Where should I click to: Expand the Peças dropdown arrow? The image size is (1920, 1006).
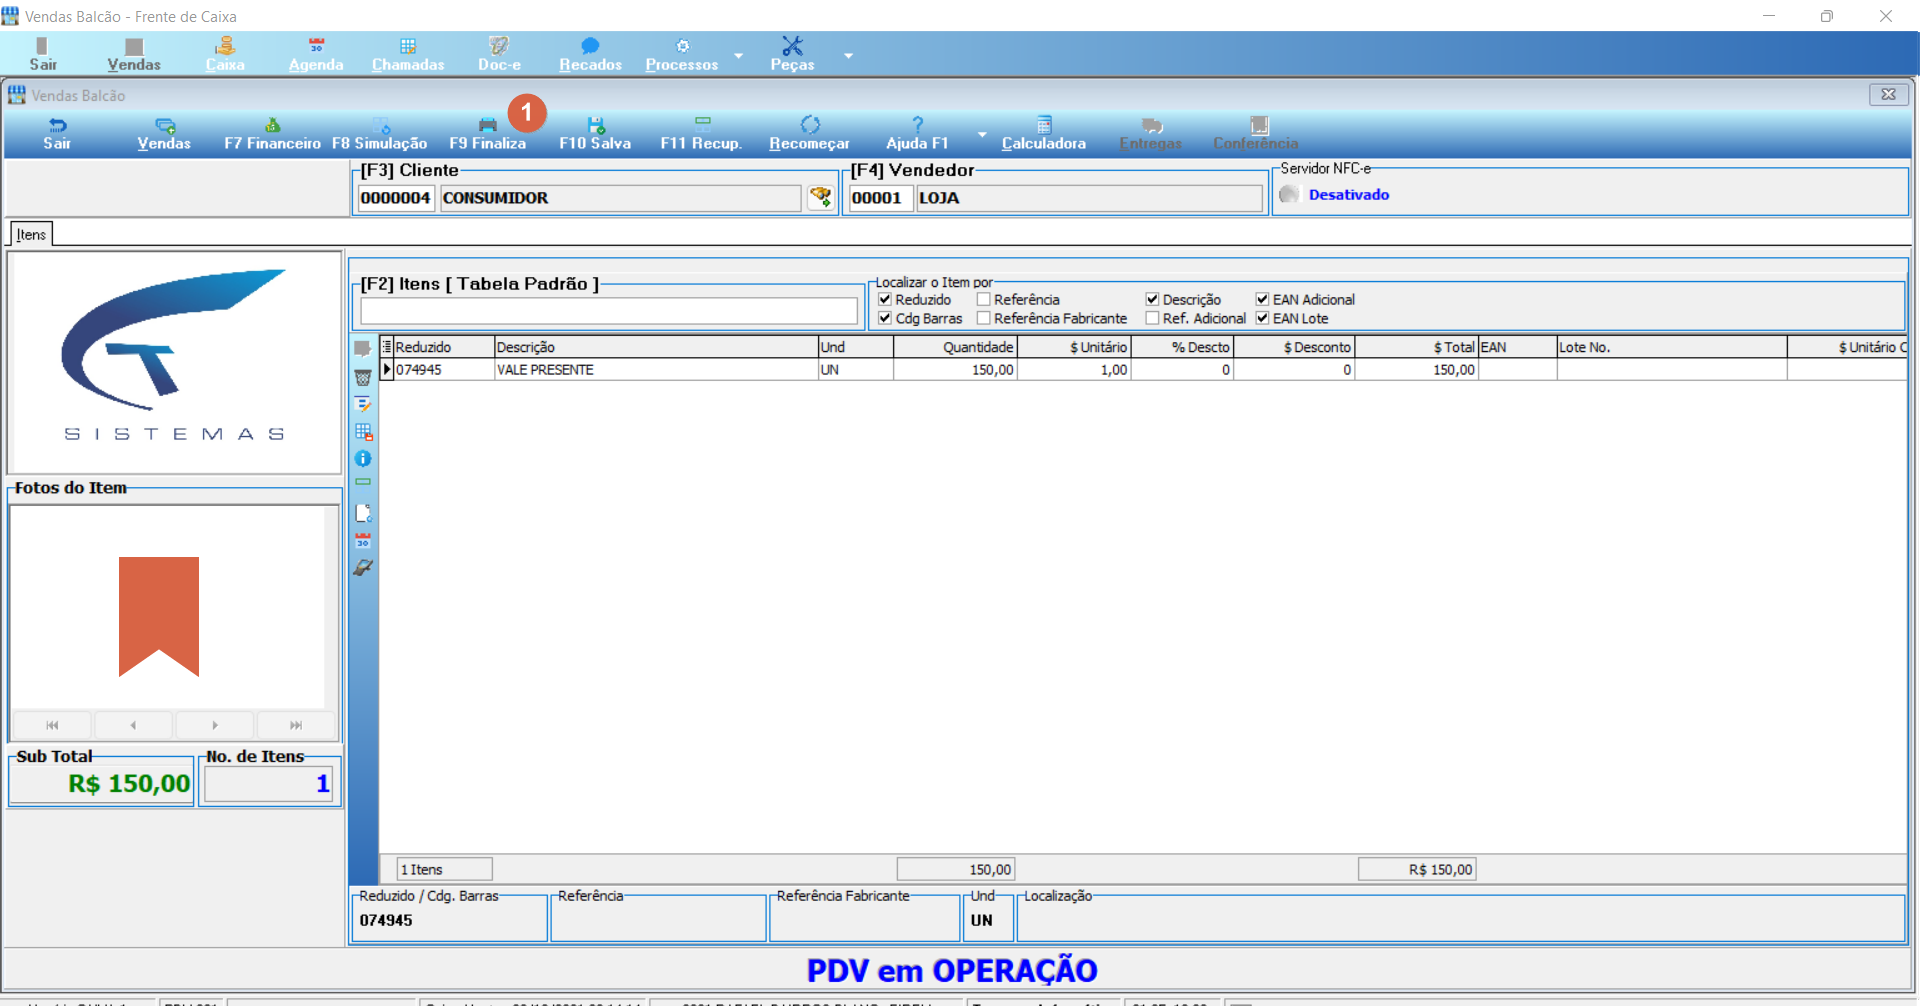[x=848, y=55]
